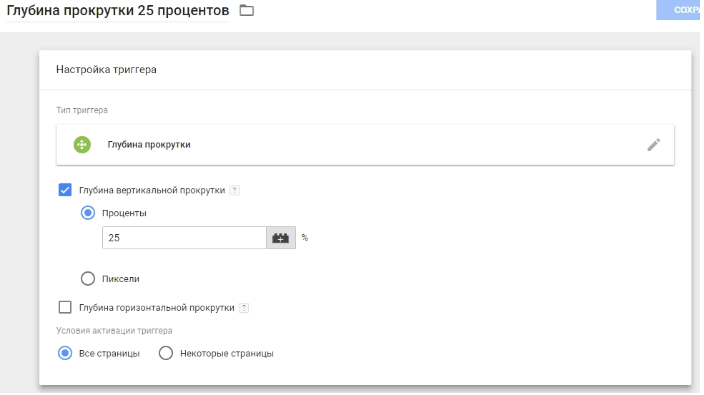This screenshot has height=395, width=704.
Task: Click the percentage input field containing 25
Action: (x=184, y=237)
